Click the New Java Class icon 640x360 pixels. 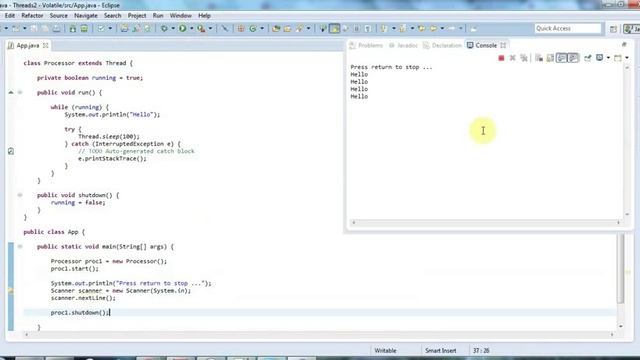(x=253, y=28)
